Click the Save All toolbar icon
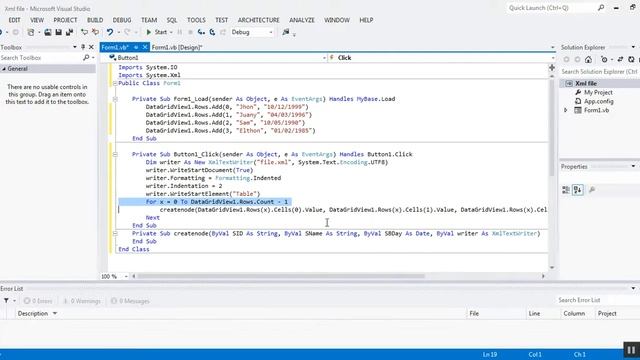Screen dimensions: 640x360 [69, 32]
